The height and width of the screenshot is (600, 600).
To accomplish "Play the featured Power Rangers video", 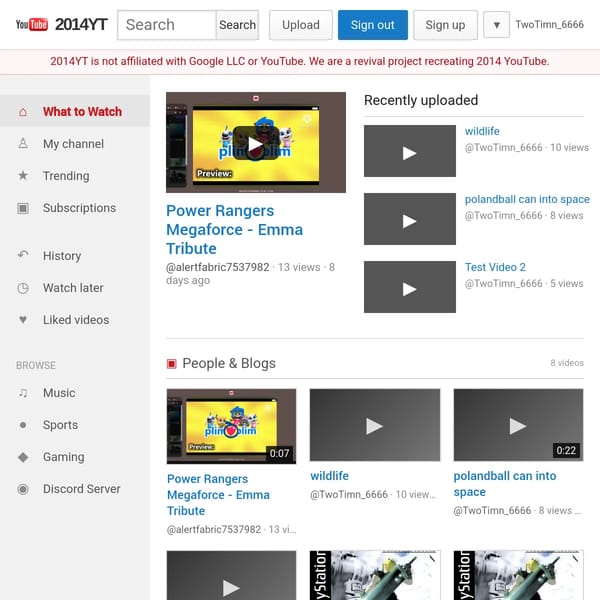I will (x=256, y=142).
